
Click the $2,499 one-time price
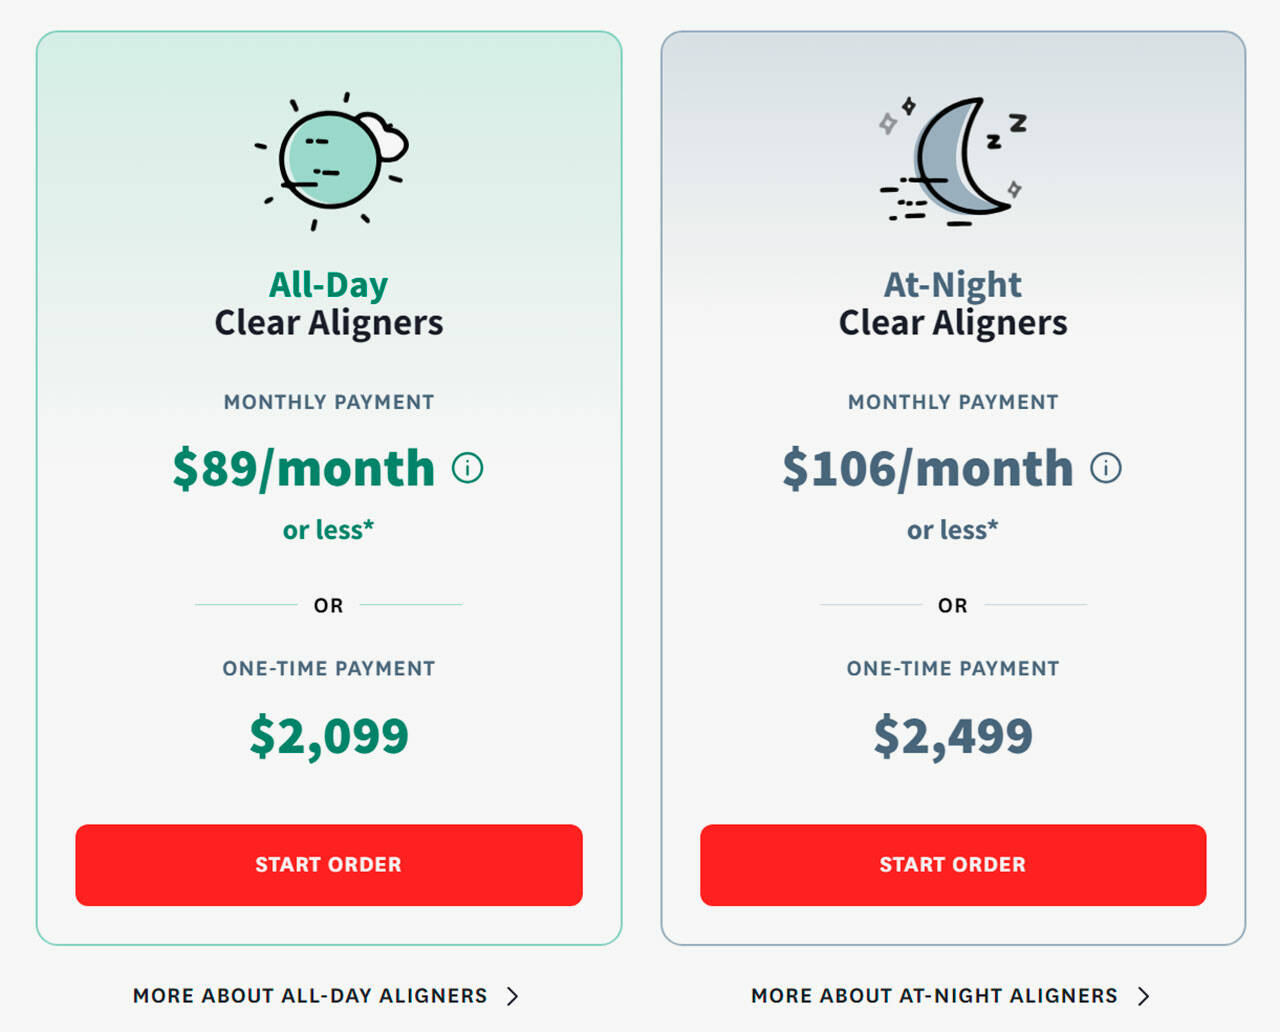tap(952, 736)
